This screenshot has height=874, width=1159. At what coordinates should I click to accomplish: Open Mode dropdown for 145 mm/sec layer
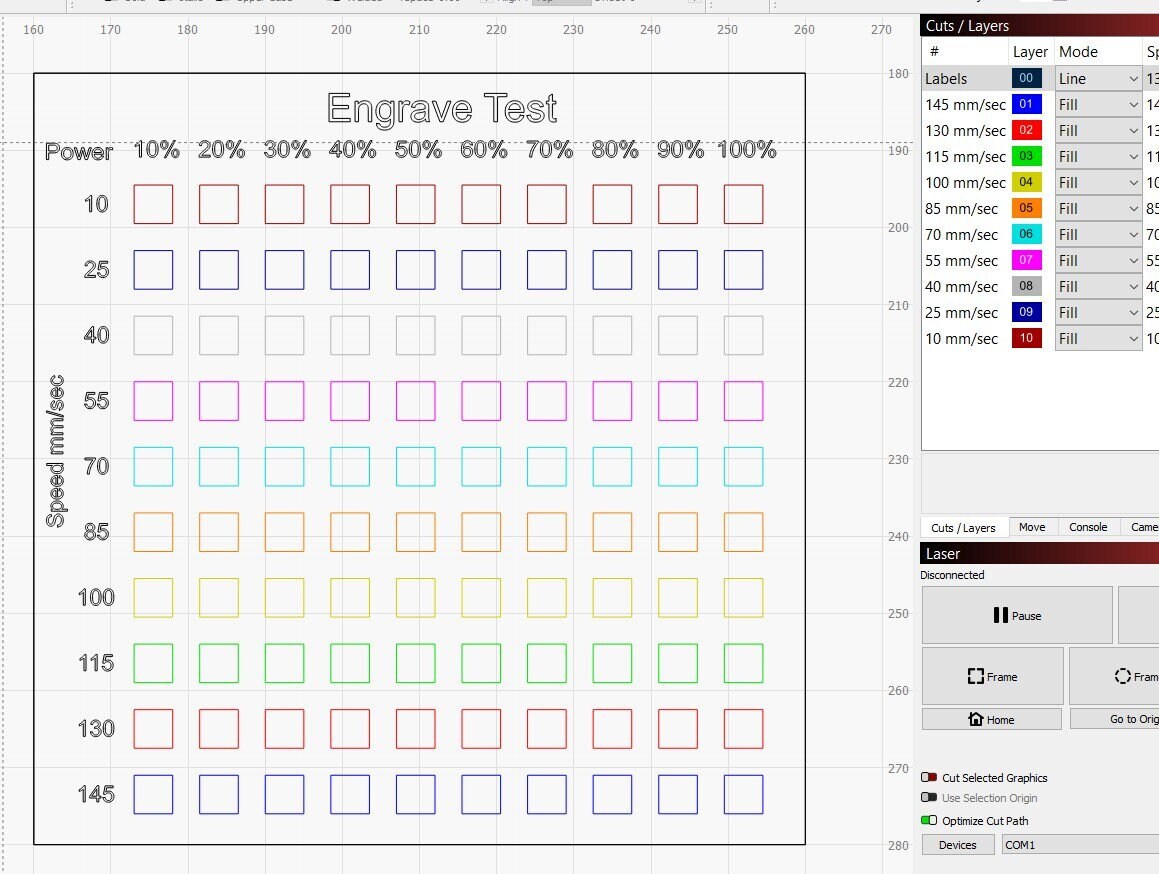click(1098, 104)
